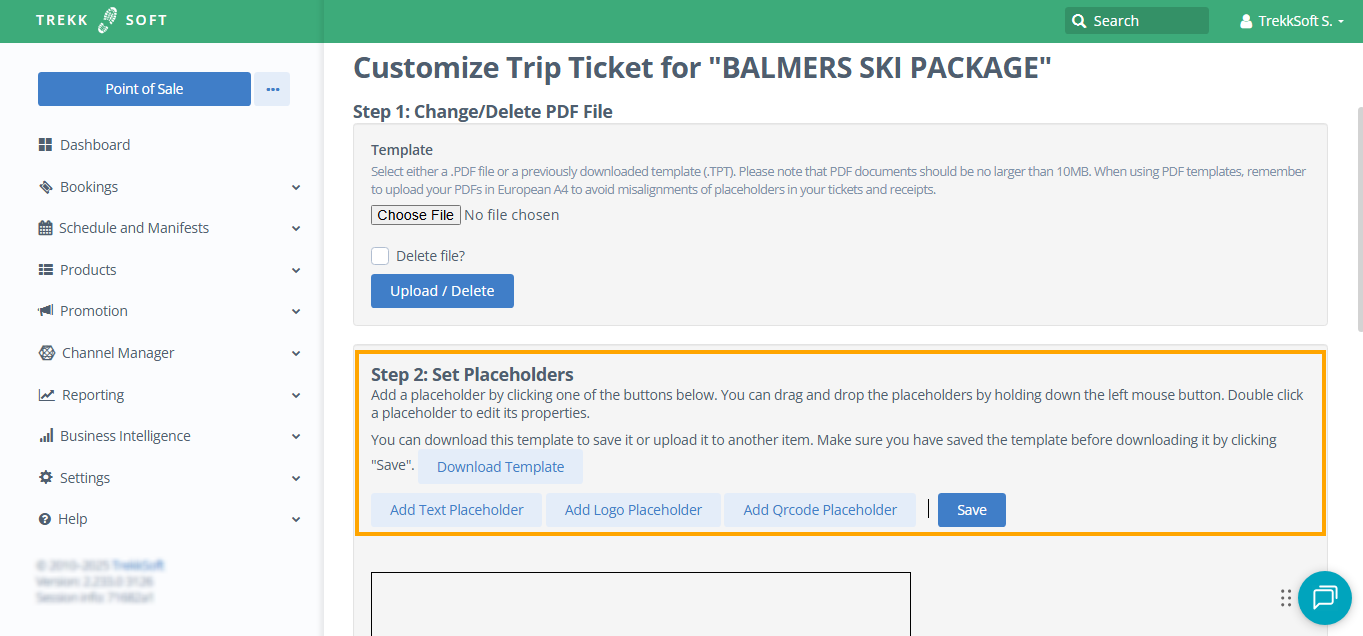1363x636 pixels.
Task: Click the Products list icon
Action: pyautogui.click(x=45, y=270)
